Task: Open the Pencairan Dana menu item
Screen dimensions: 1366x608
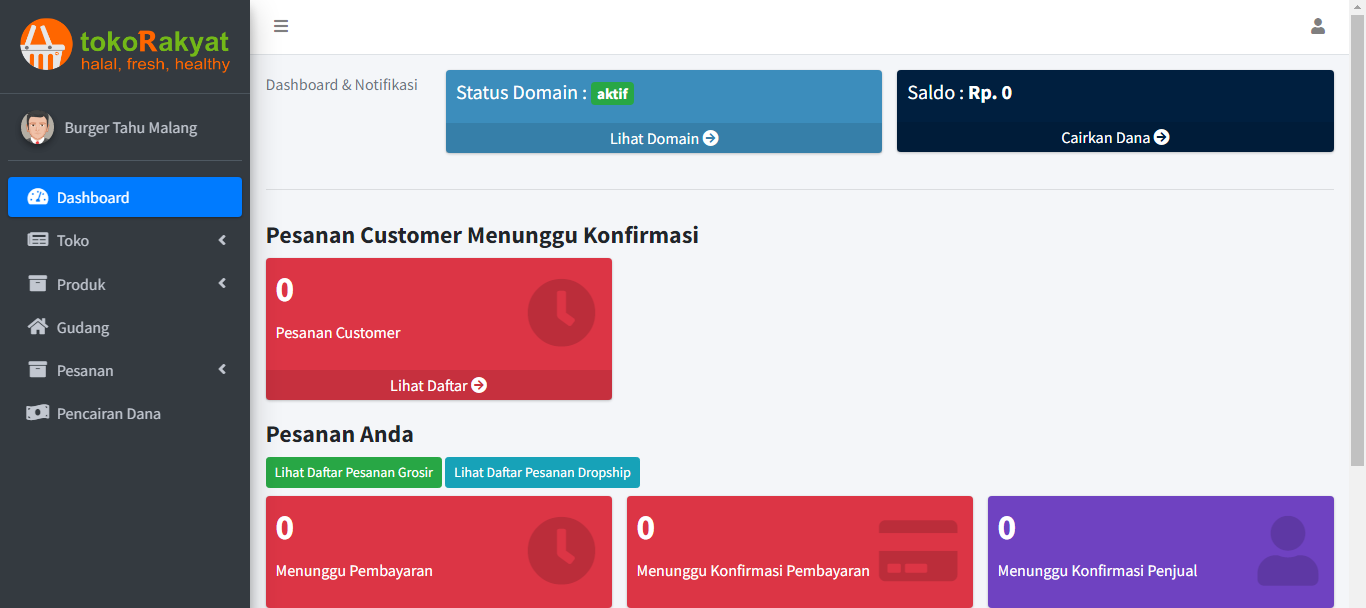Action: point(108,413)
